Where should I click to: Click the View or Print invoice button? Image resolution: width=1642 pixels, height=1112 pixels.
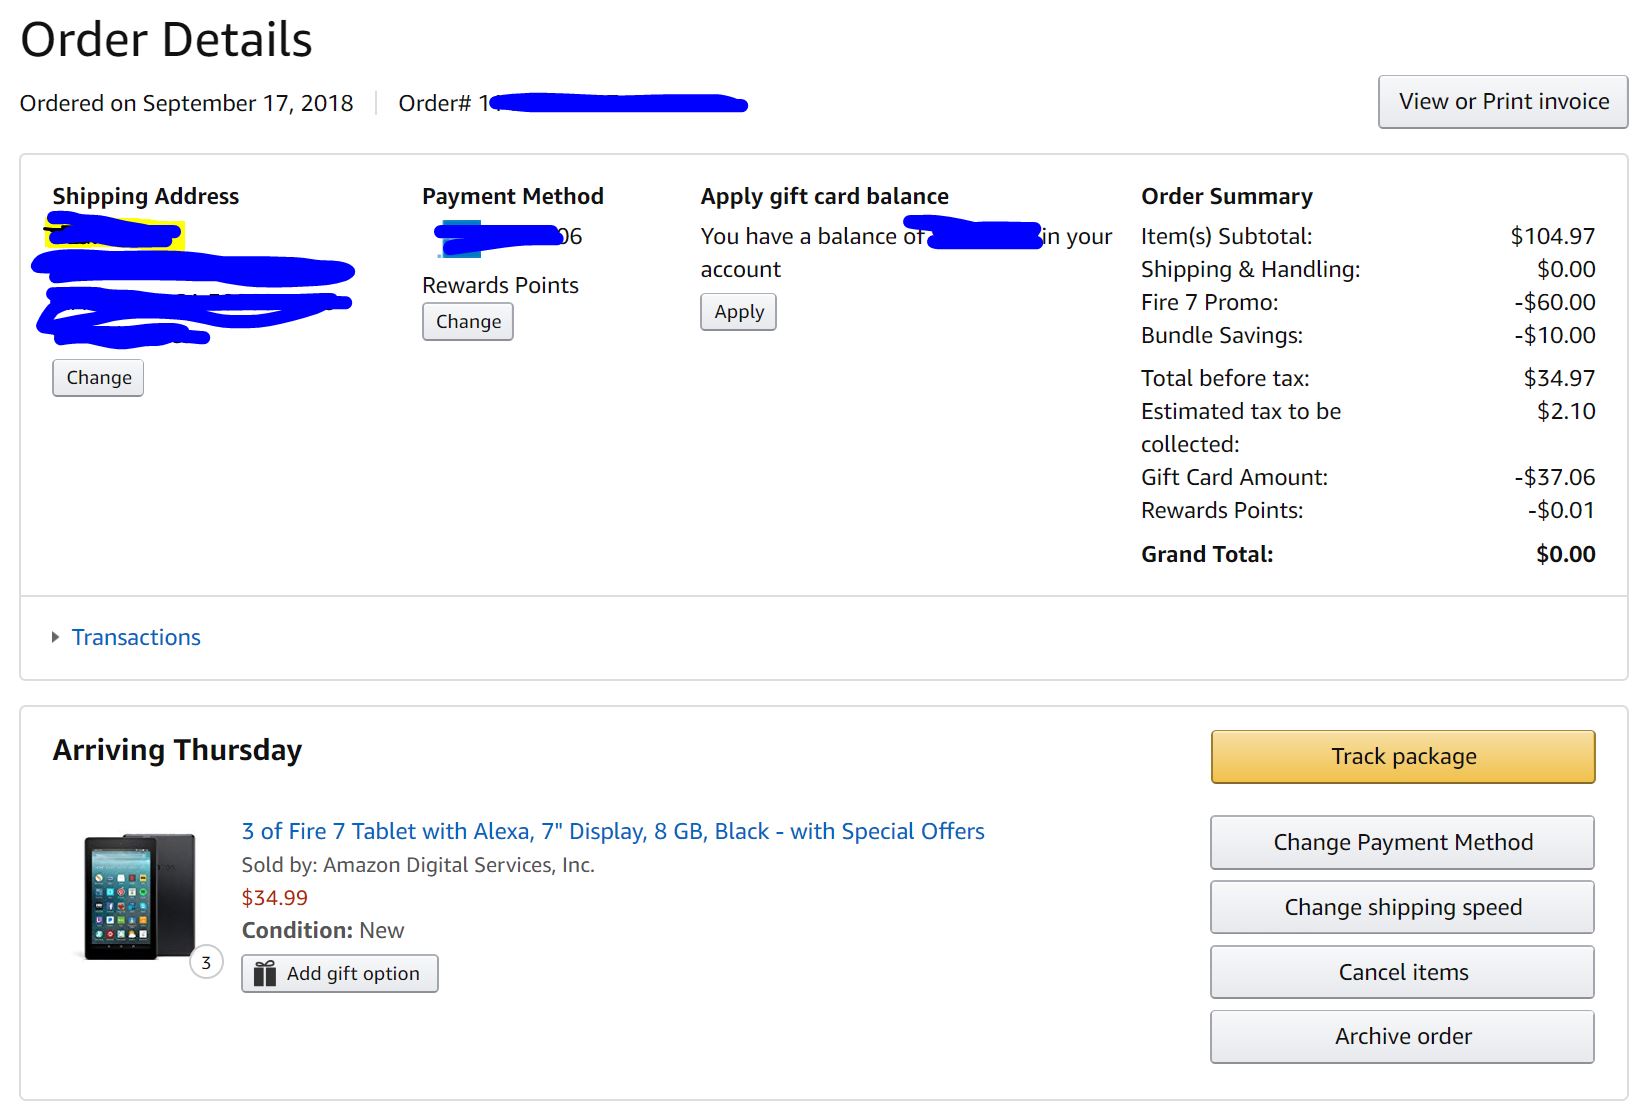click(x=1503, y=102)
